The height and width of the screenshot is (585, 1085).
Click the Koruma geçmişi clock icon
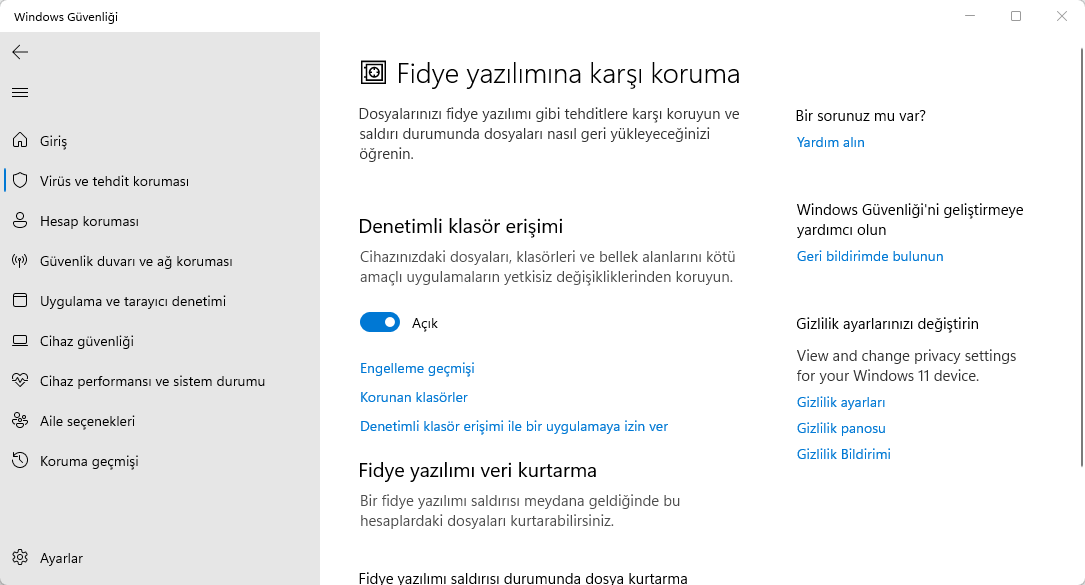20,461
